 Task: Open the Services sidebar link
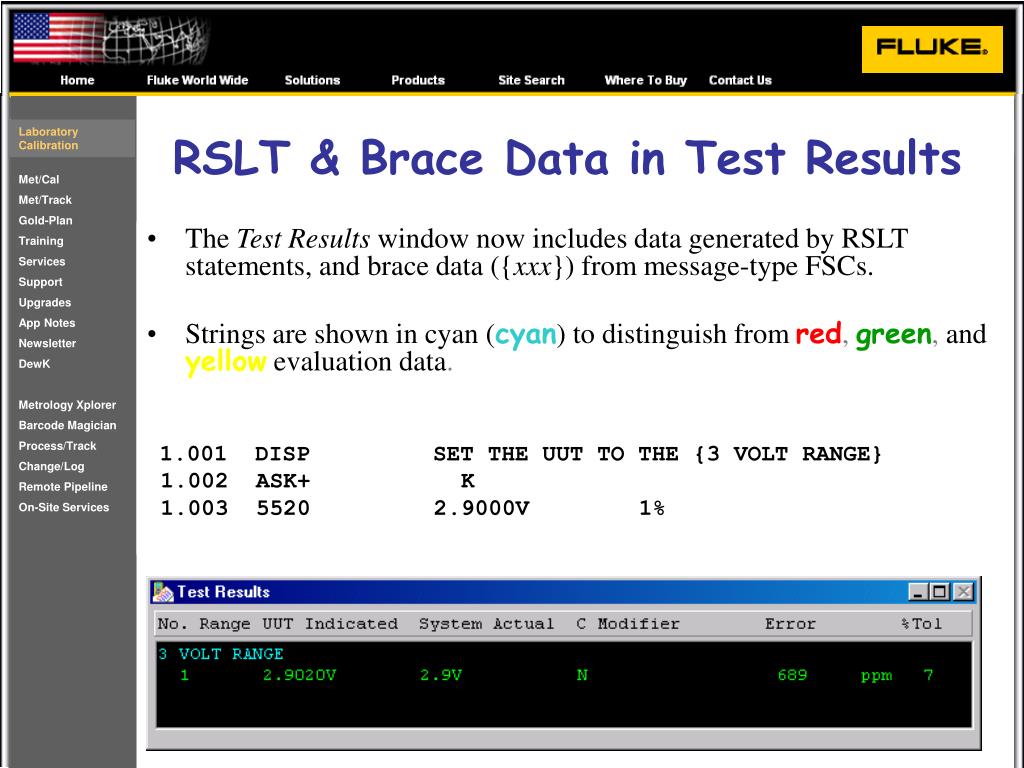tap(42, 261)
